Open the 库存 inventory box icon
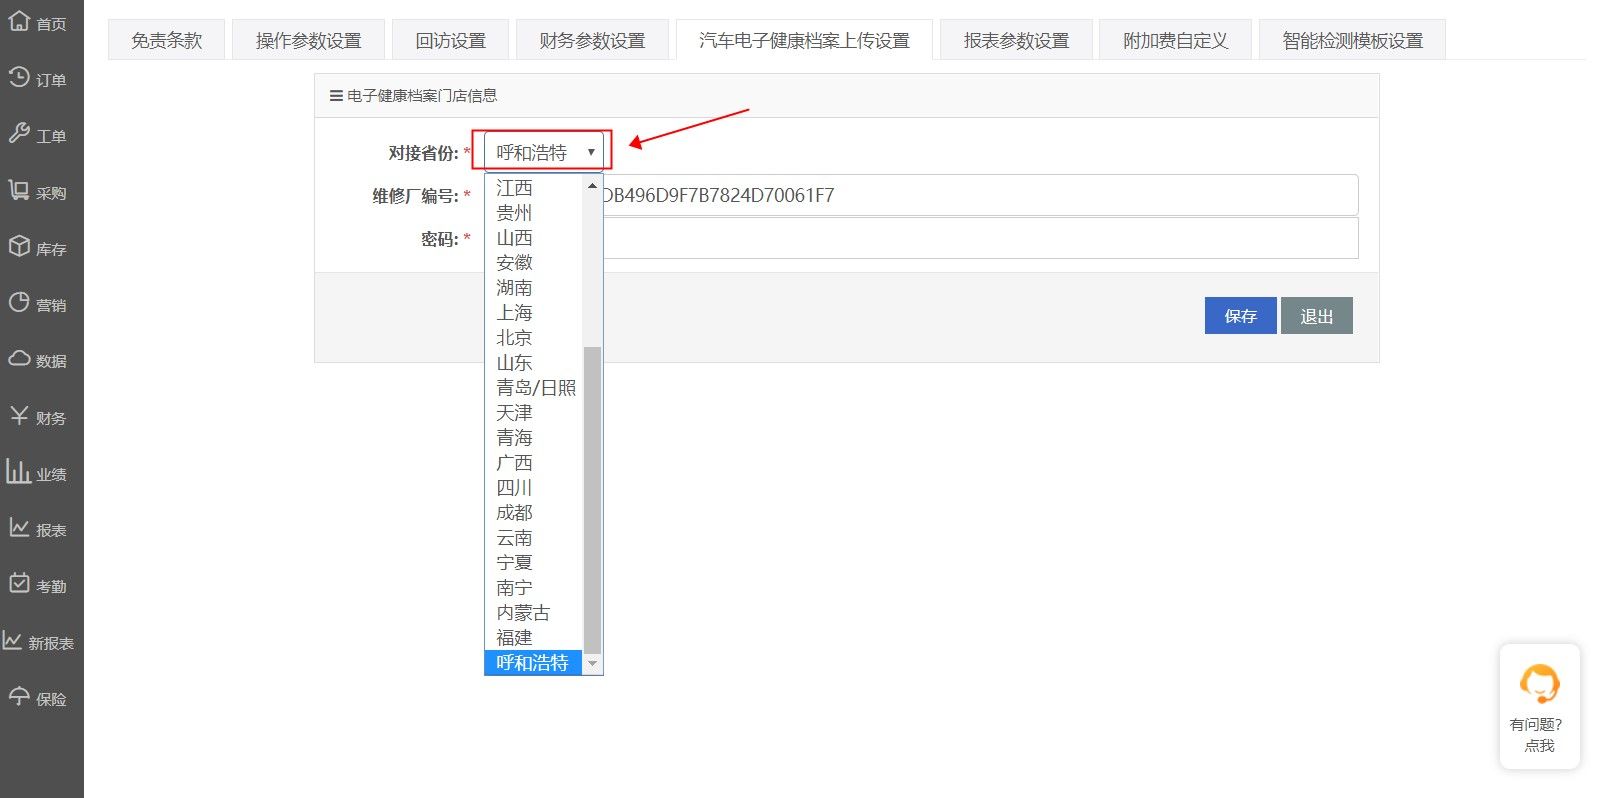The height and width of the screenshot is (798, 1601). 19,246
